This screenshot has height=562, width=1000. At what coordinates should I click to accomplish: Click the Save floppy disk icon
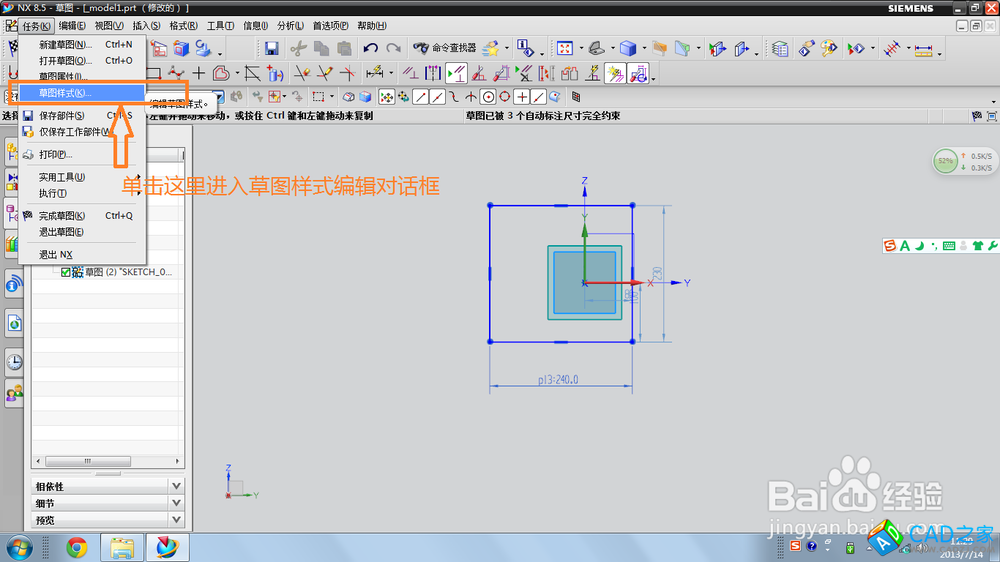click(271, 48)
